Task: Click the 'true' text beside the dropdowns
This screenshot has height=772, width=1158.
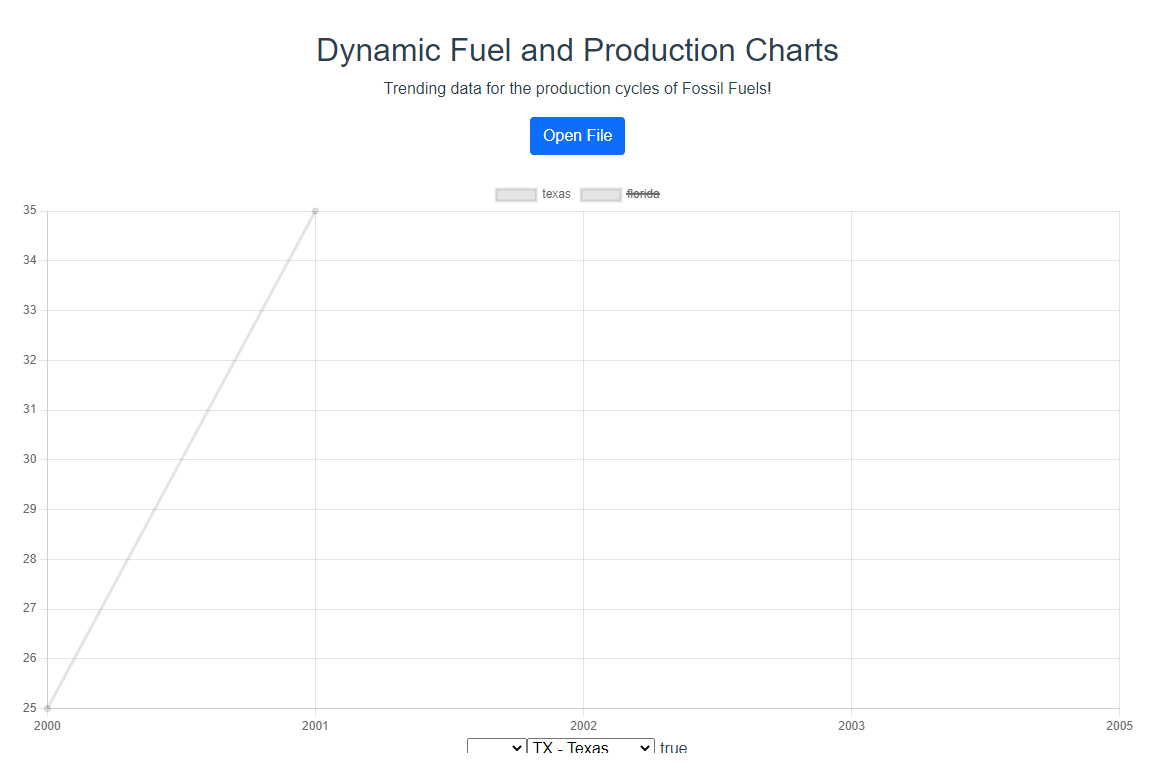Action: pos(673,748)
